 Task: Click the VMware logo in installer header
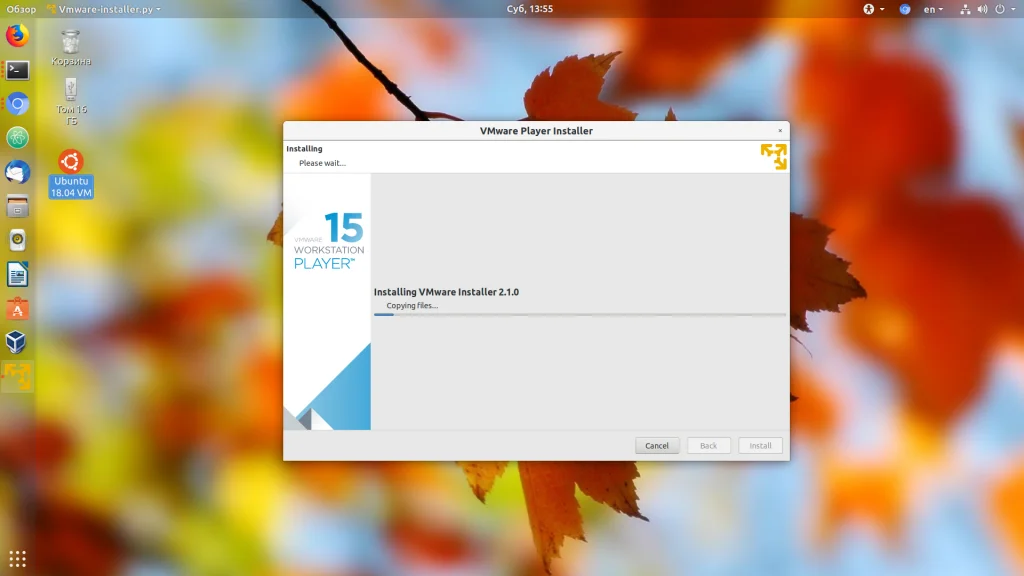pyautogui.click(x=773, y=157)
